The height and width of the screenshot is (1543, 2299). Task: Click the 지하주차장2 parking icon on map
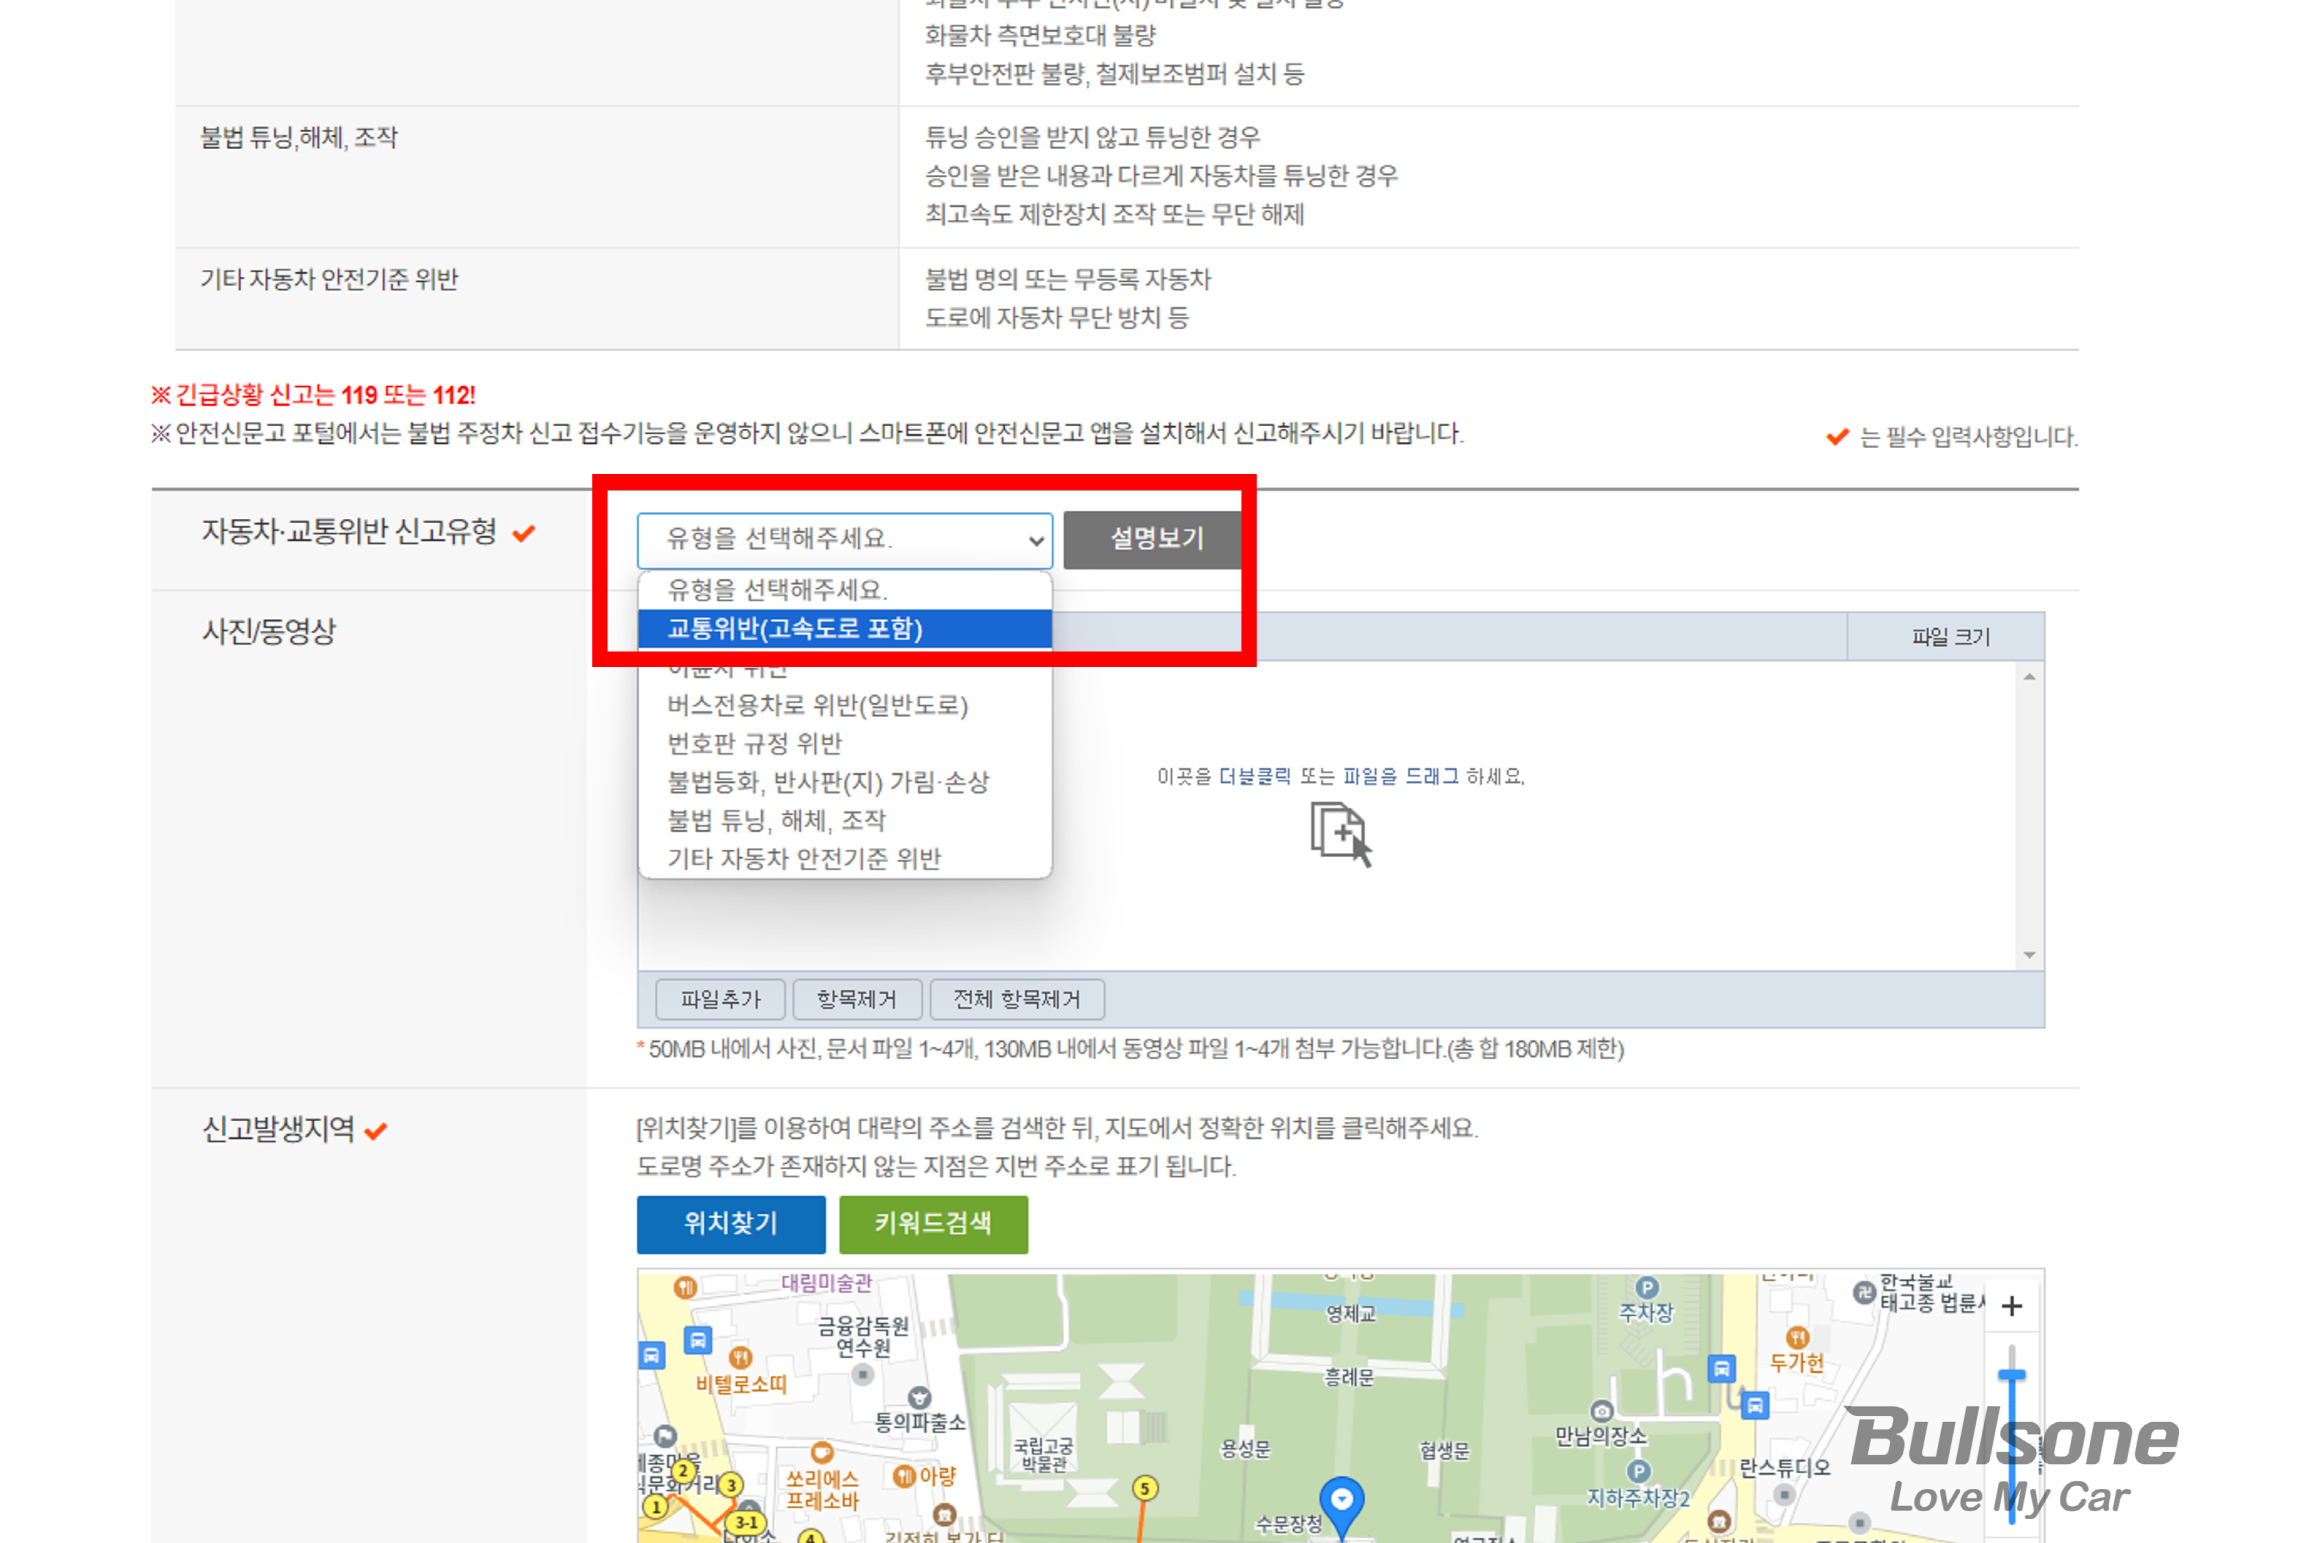(1638, 1471)
